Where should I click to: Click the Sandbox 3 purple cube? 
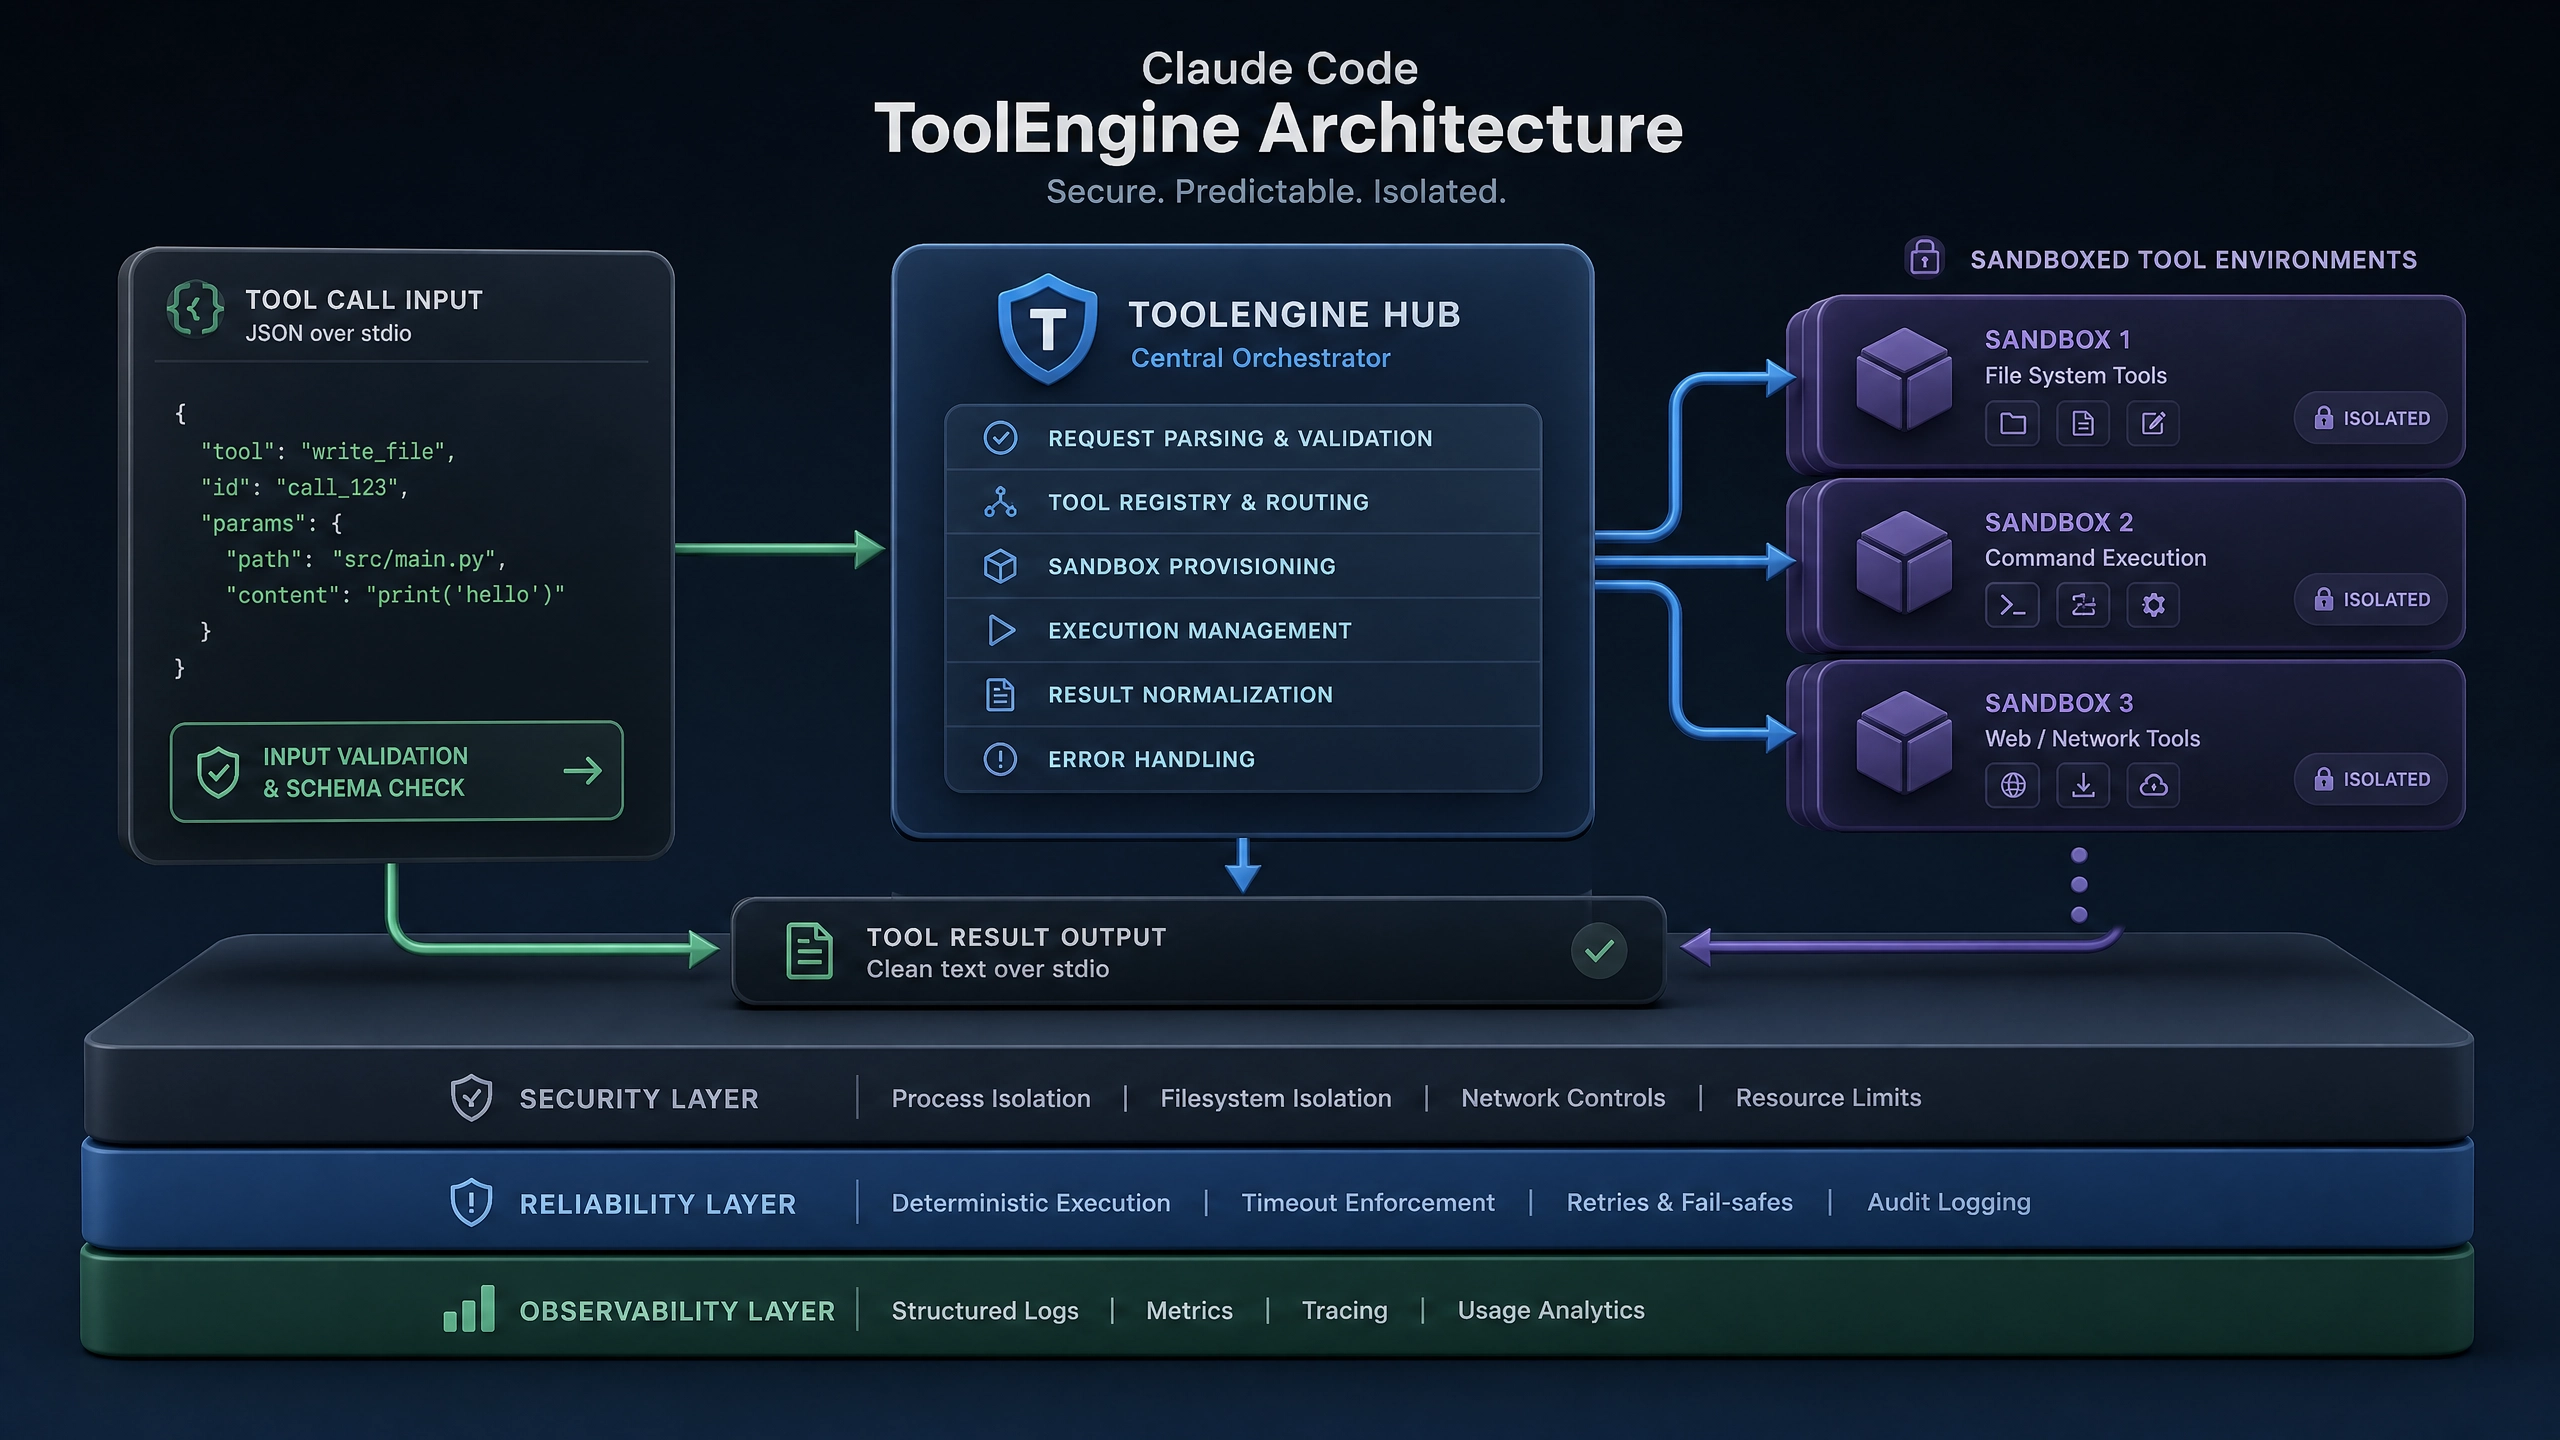click(1903, 742)
